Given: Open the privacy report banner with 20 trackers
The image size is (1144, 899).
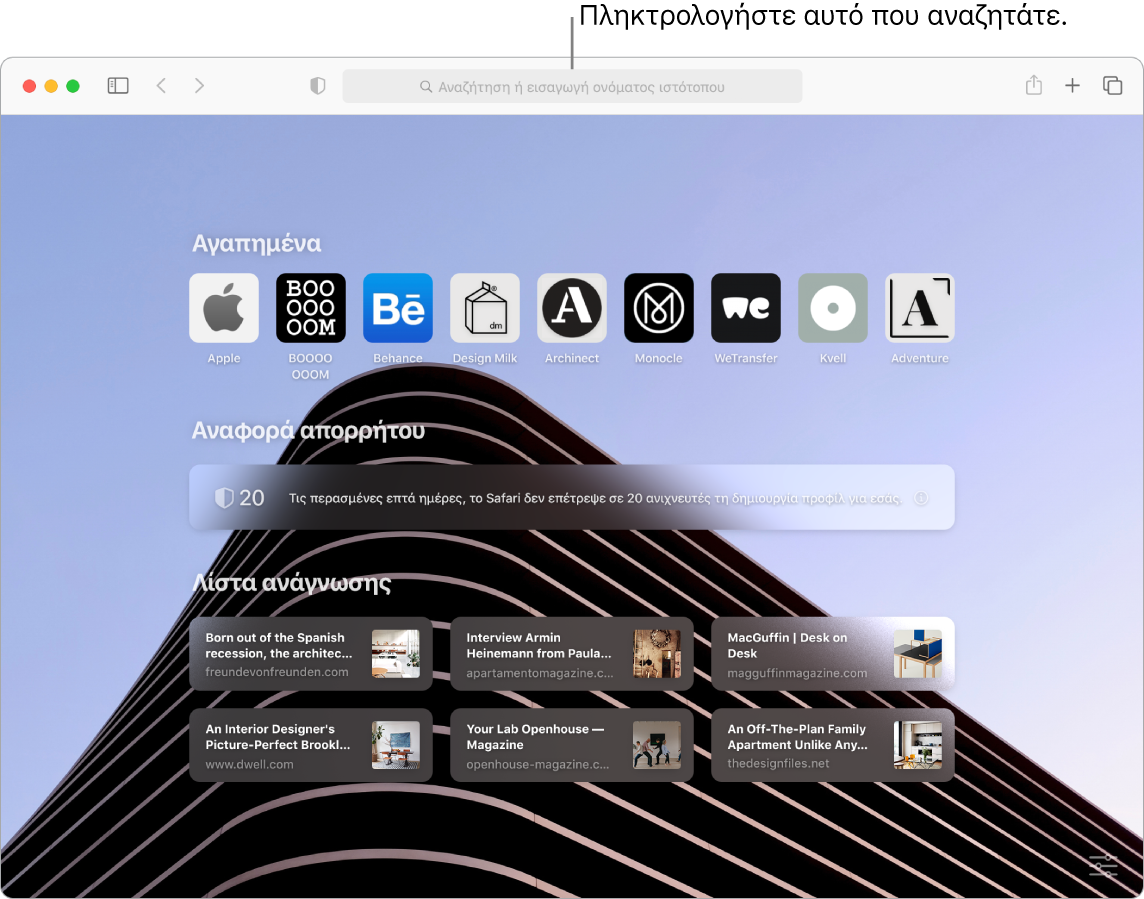Looking at the screenshot, I should click(x=572, y=497).
